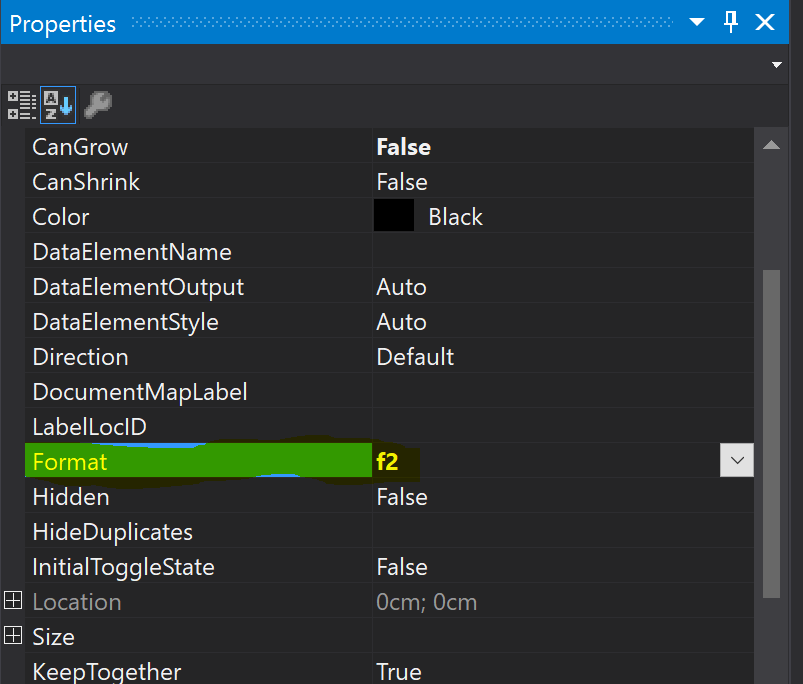Screen dimensions: 803x684
Task: Click the f2 Format value field
Action: click(x=540, y=462)
